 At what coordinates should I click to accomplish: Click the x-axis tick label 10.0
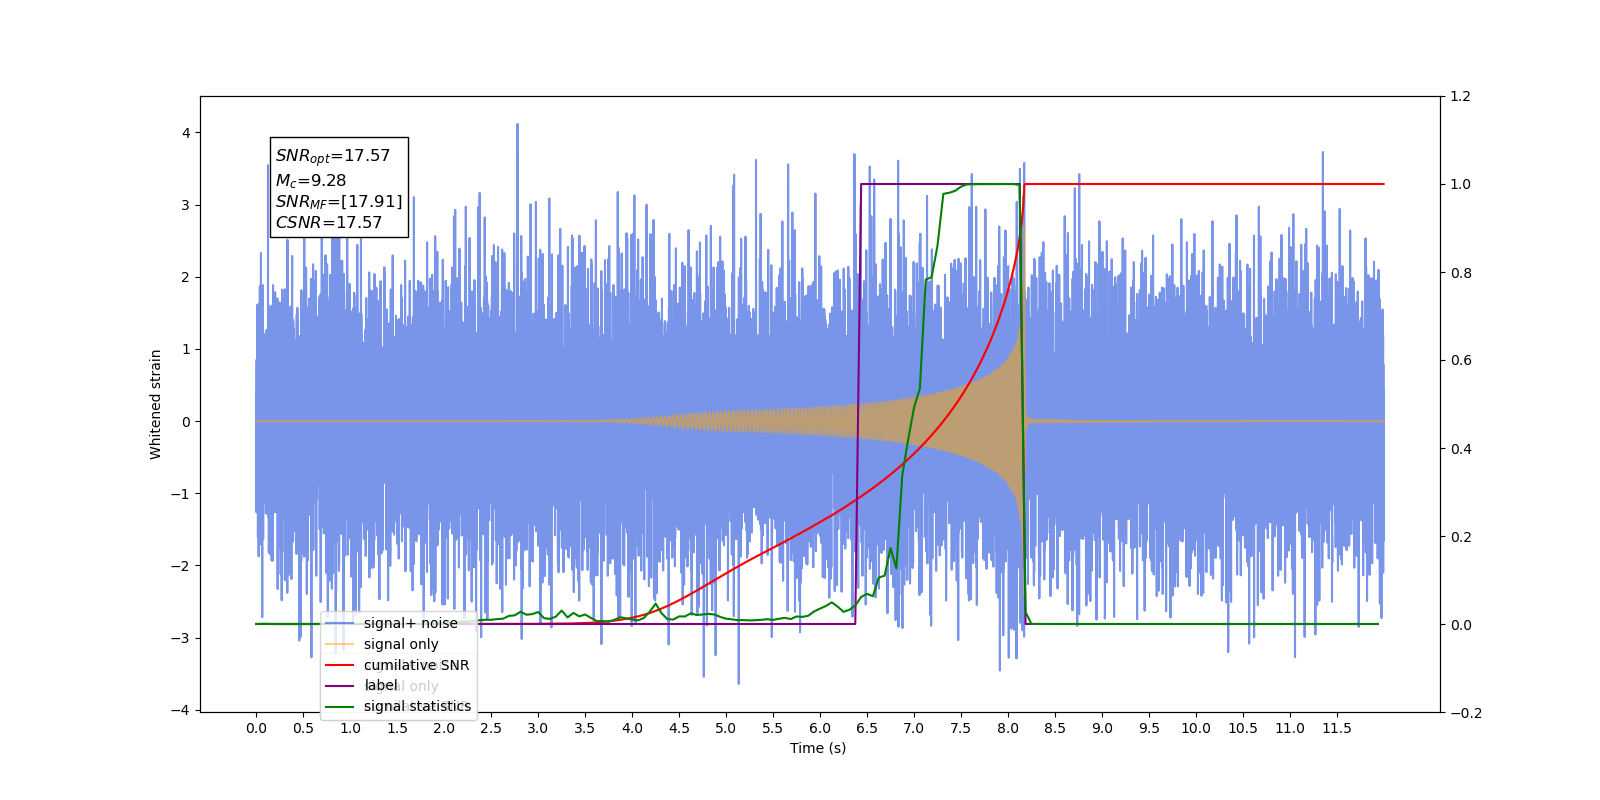click(x=1196, y=728)
